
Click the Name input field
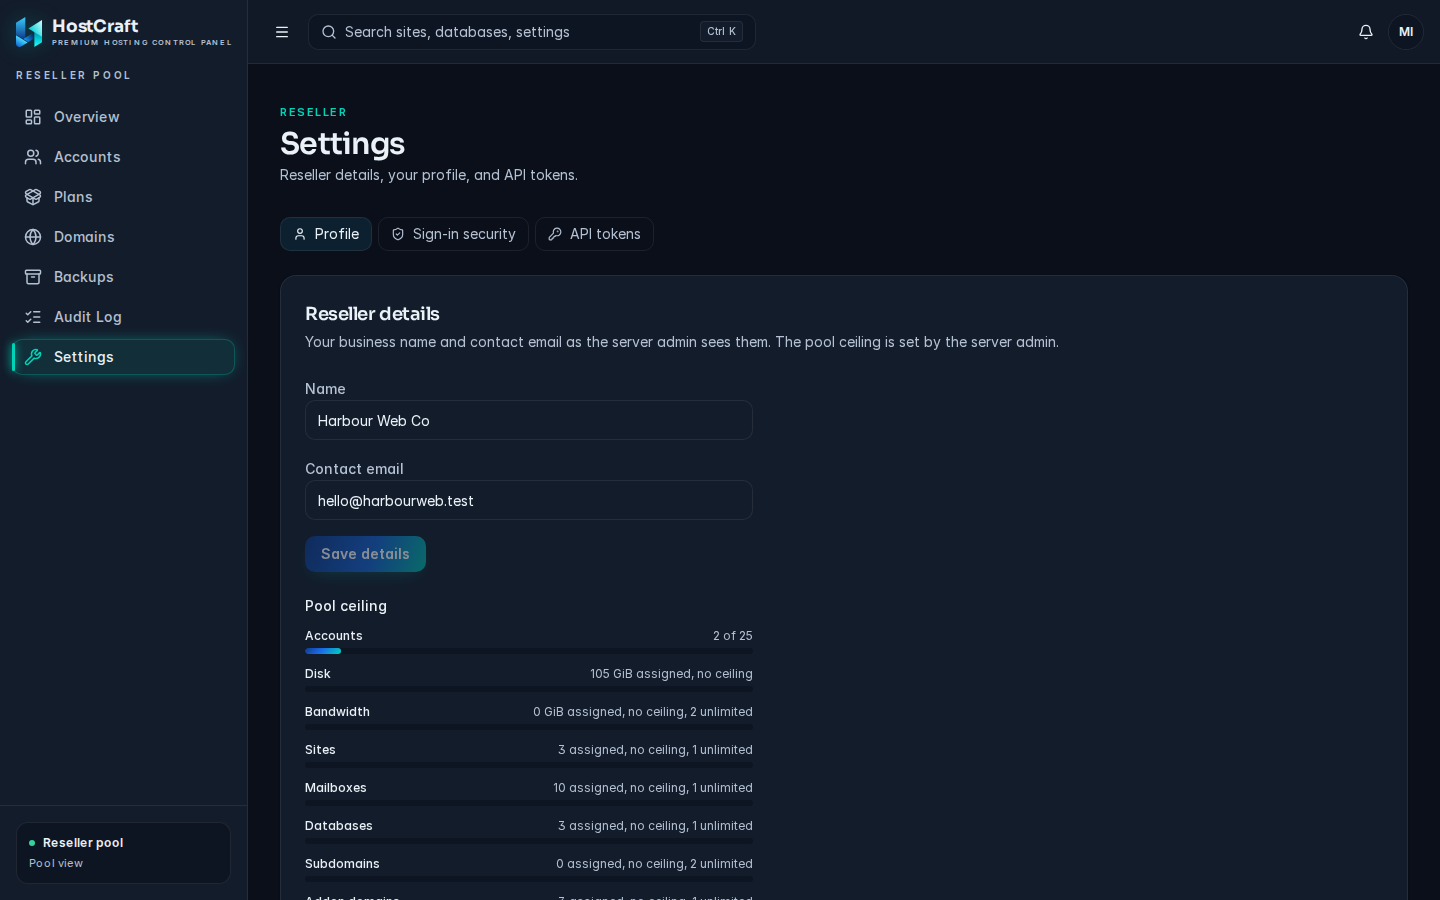pyautogui.click(x=529, y=420)
